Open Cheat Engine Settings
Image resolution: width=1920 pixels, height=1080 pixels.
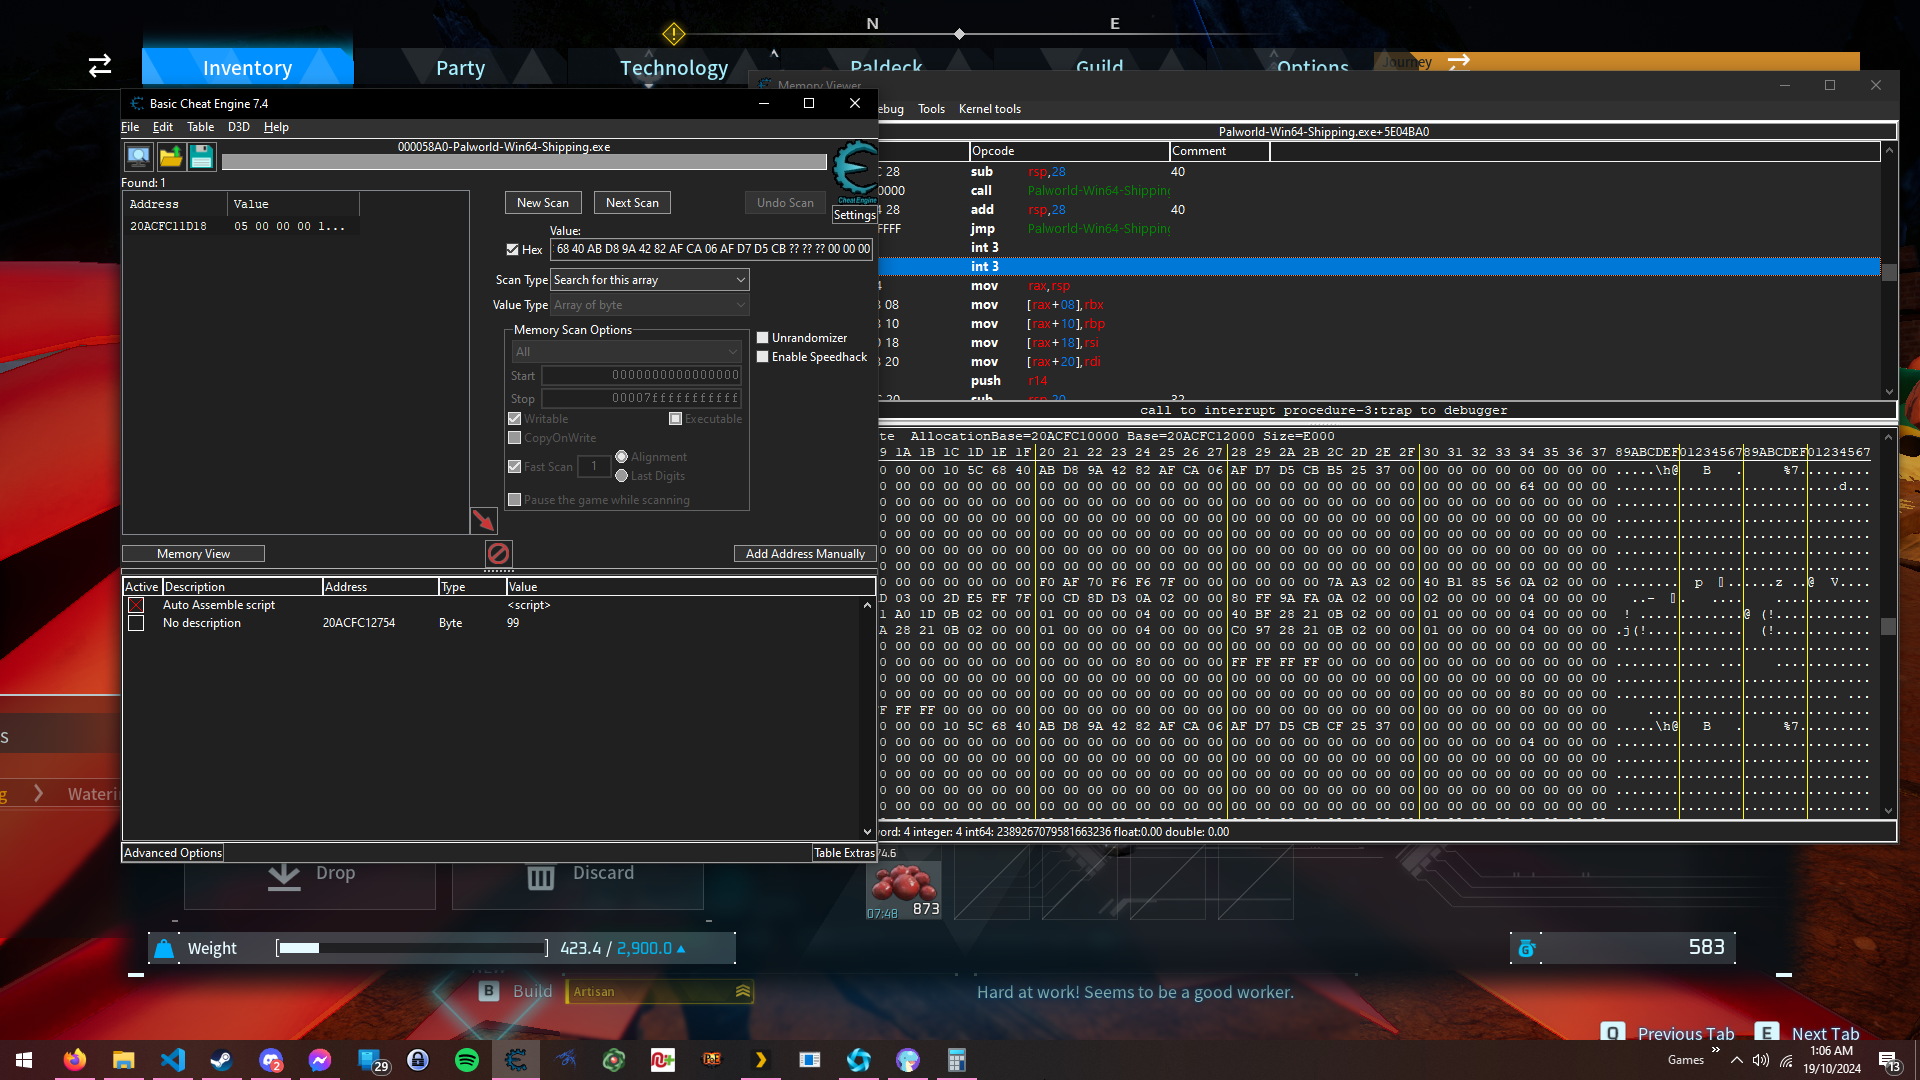855,215
